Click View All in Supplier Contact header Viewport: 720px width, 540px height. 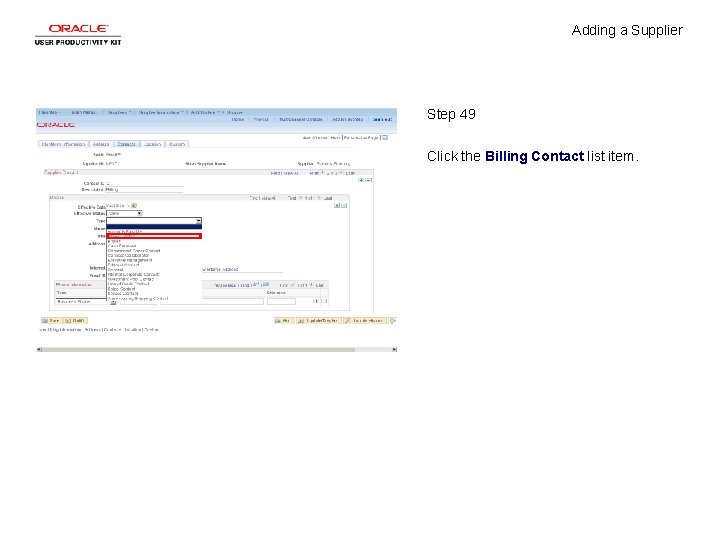click(291, 173)
